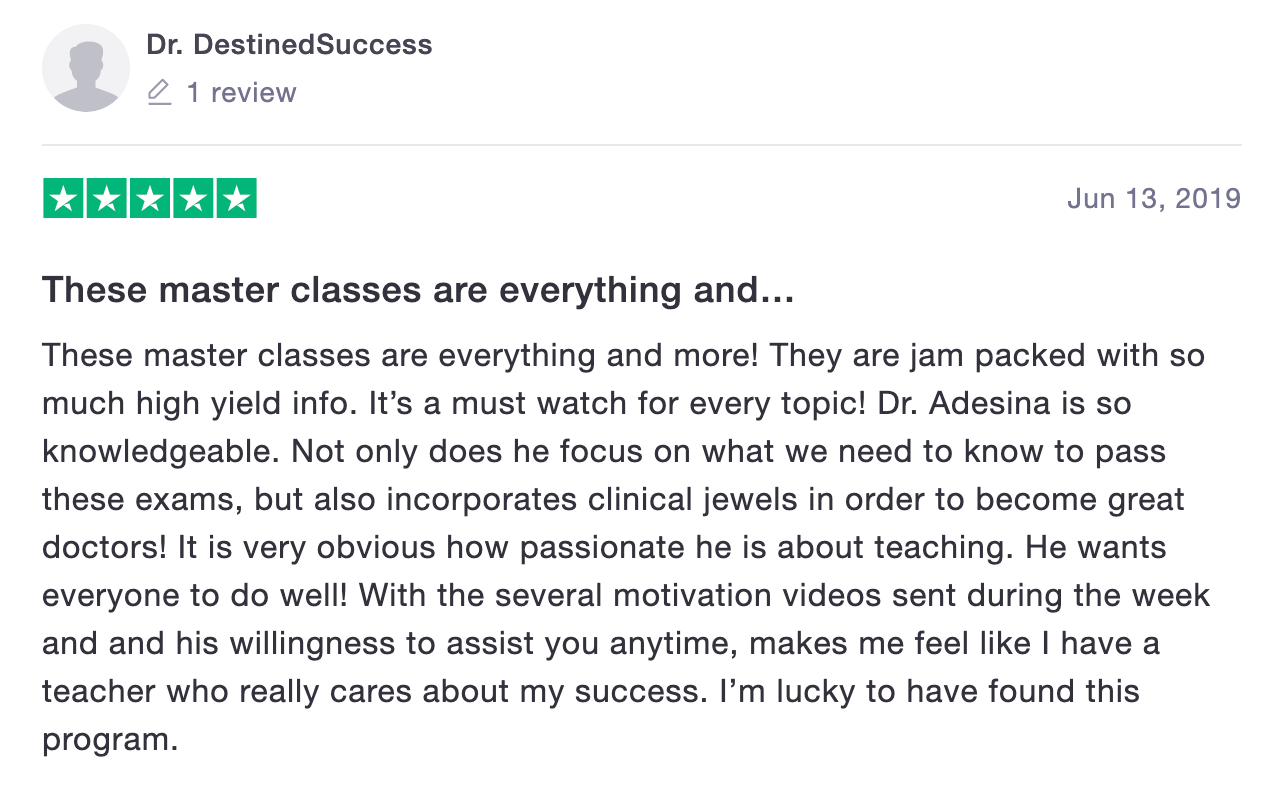Click the word "knowledgeable" in the review
This screenshot has height=790, width=1280.
161,451
